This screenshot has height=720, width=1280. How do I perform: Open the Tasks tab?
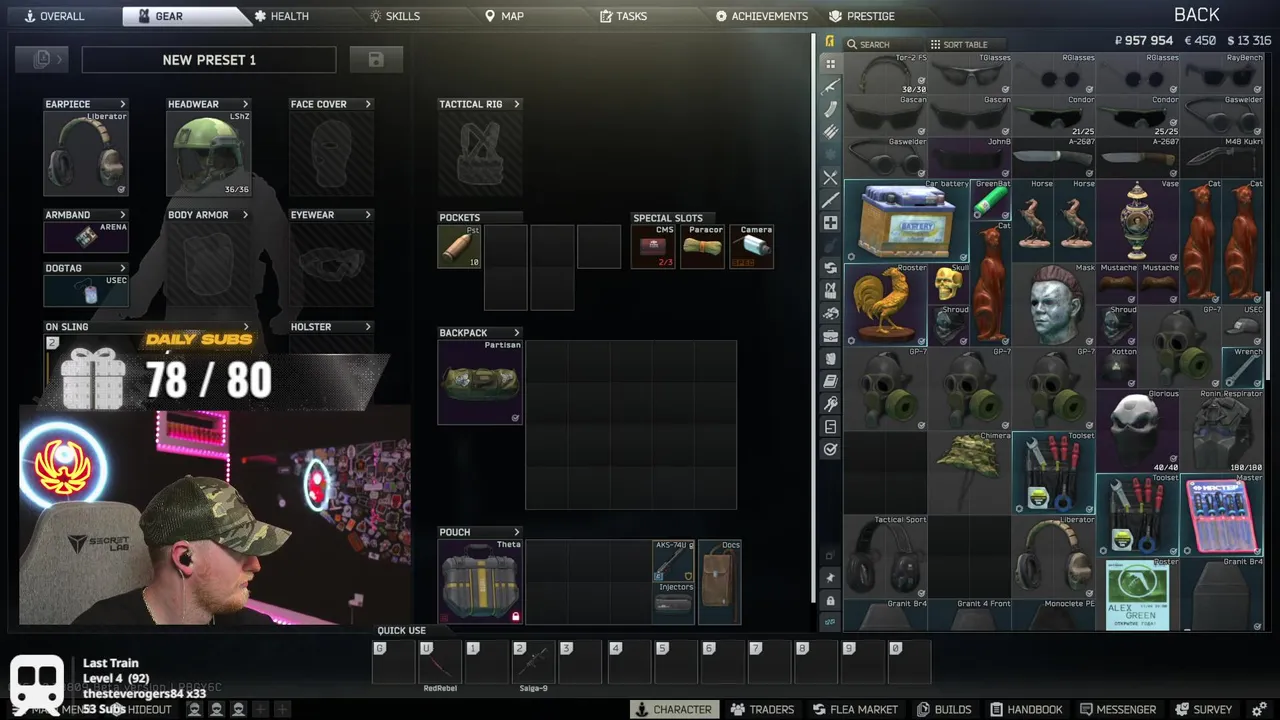tap(624, 16)
